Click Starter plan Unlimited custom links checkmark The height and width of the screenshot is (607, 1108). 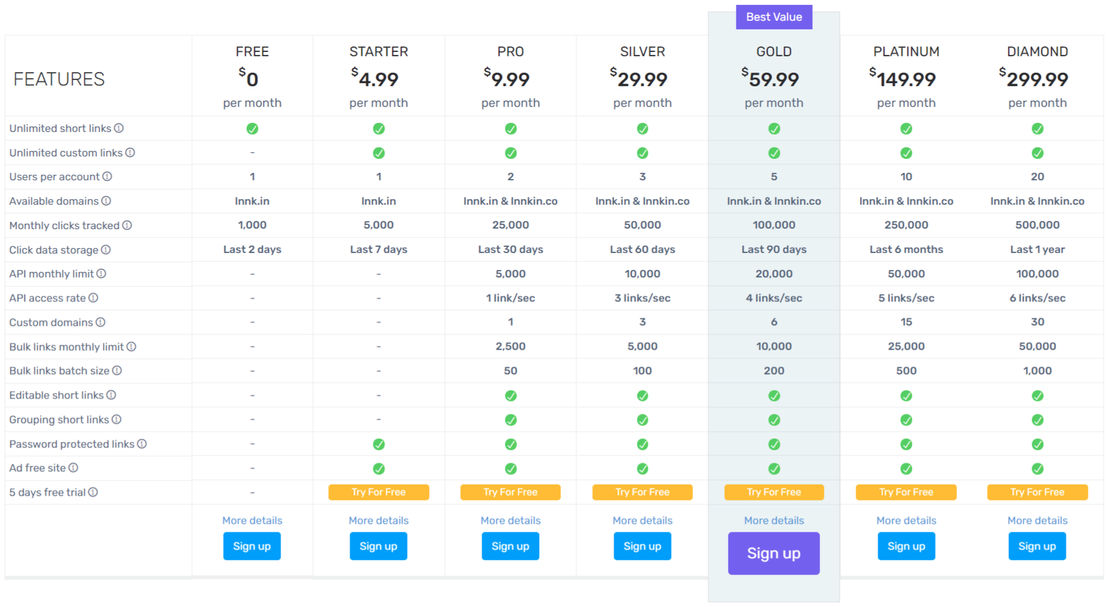[x=379, y=153]
